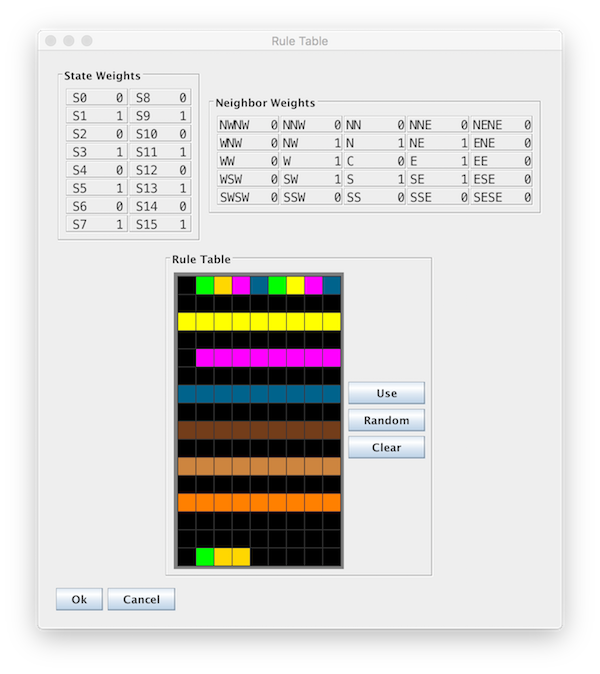Select the S8 state weight field

[x=160, y=98]
